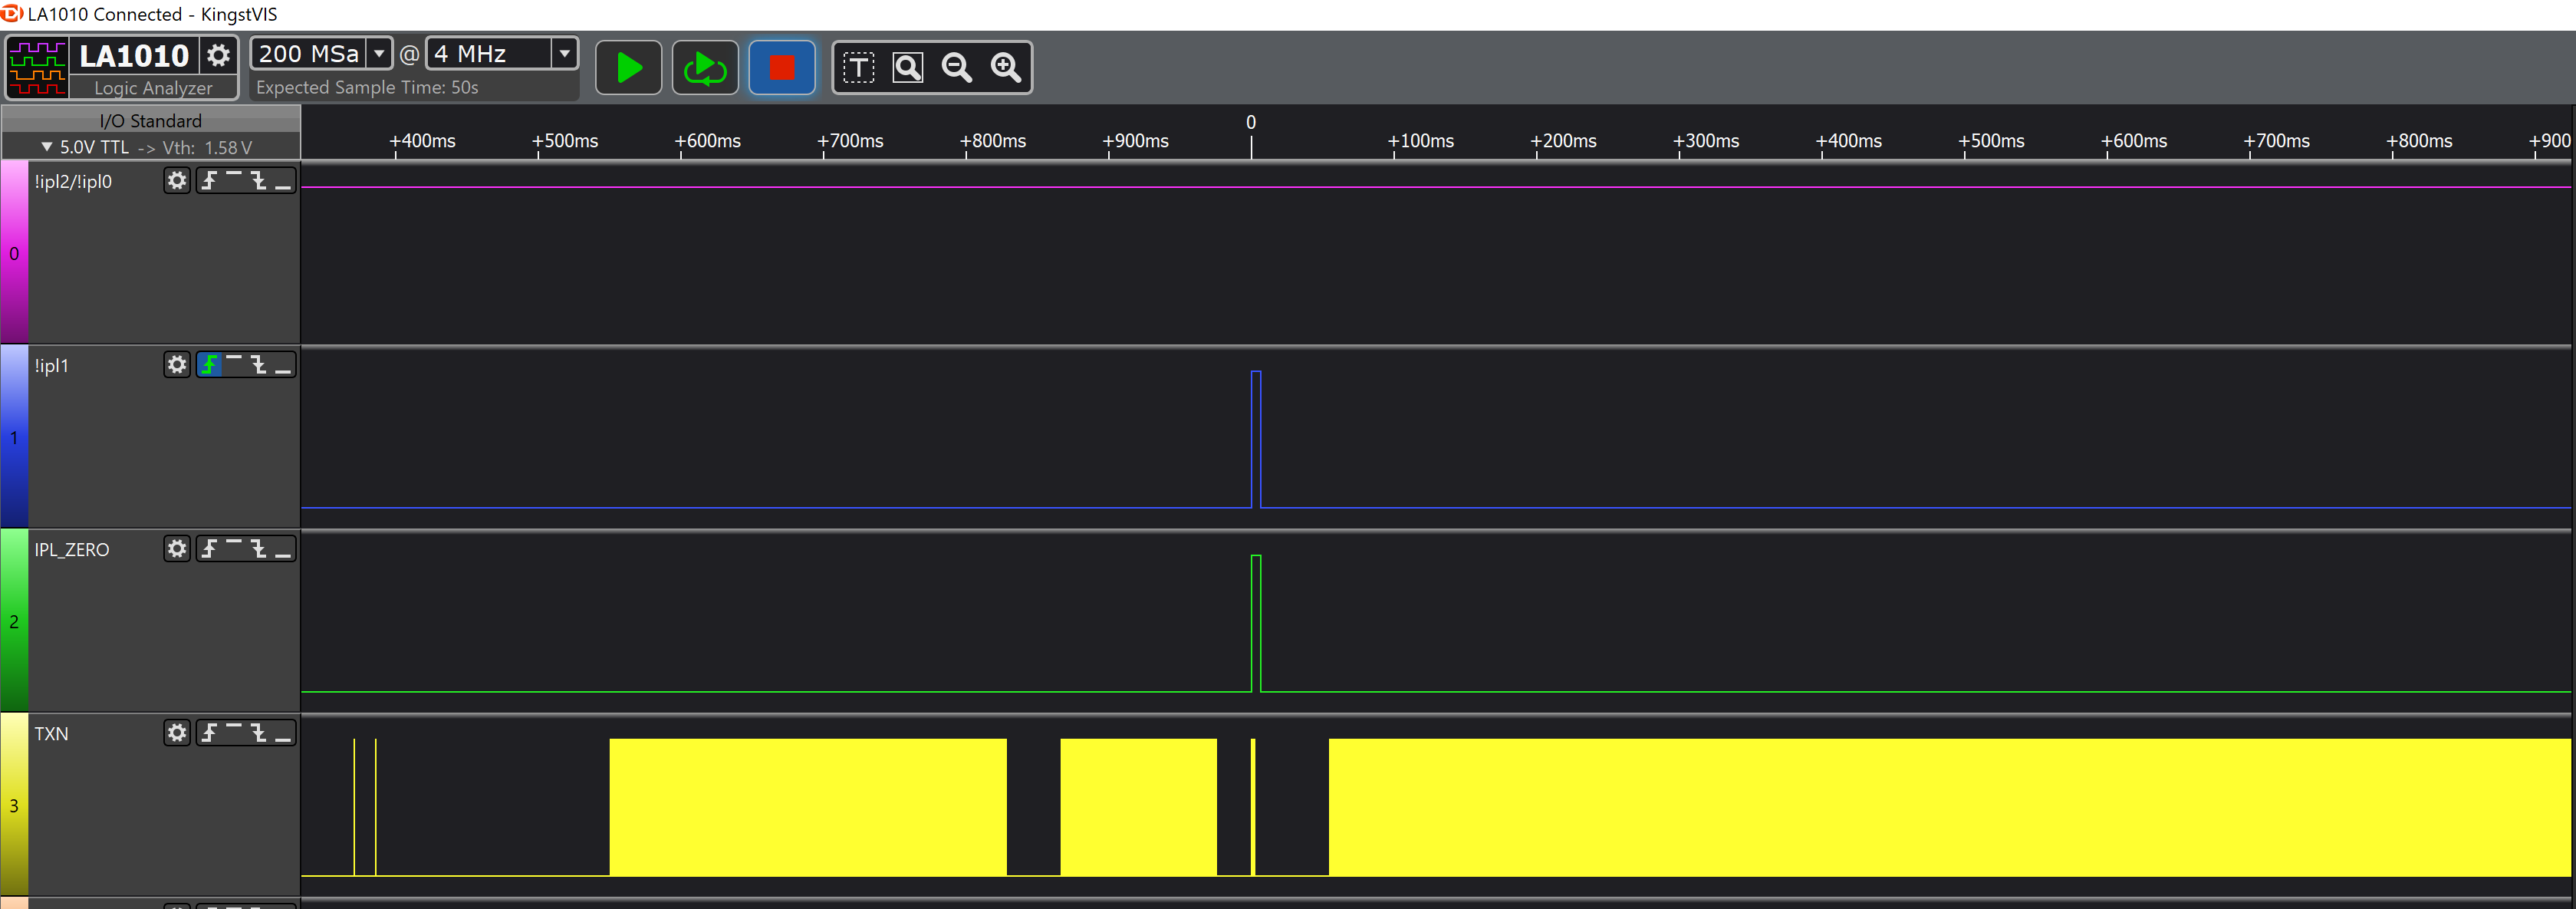Click the Logic Analyzer label under LA1010
2576x909 pixels.
coord(153,88)
